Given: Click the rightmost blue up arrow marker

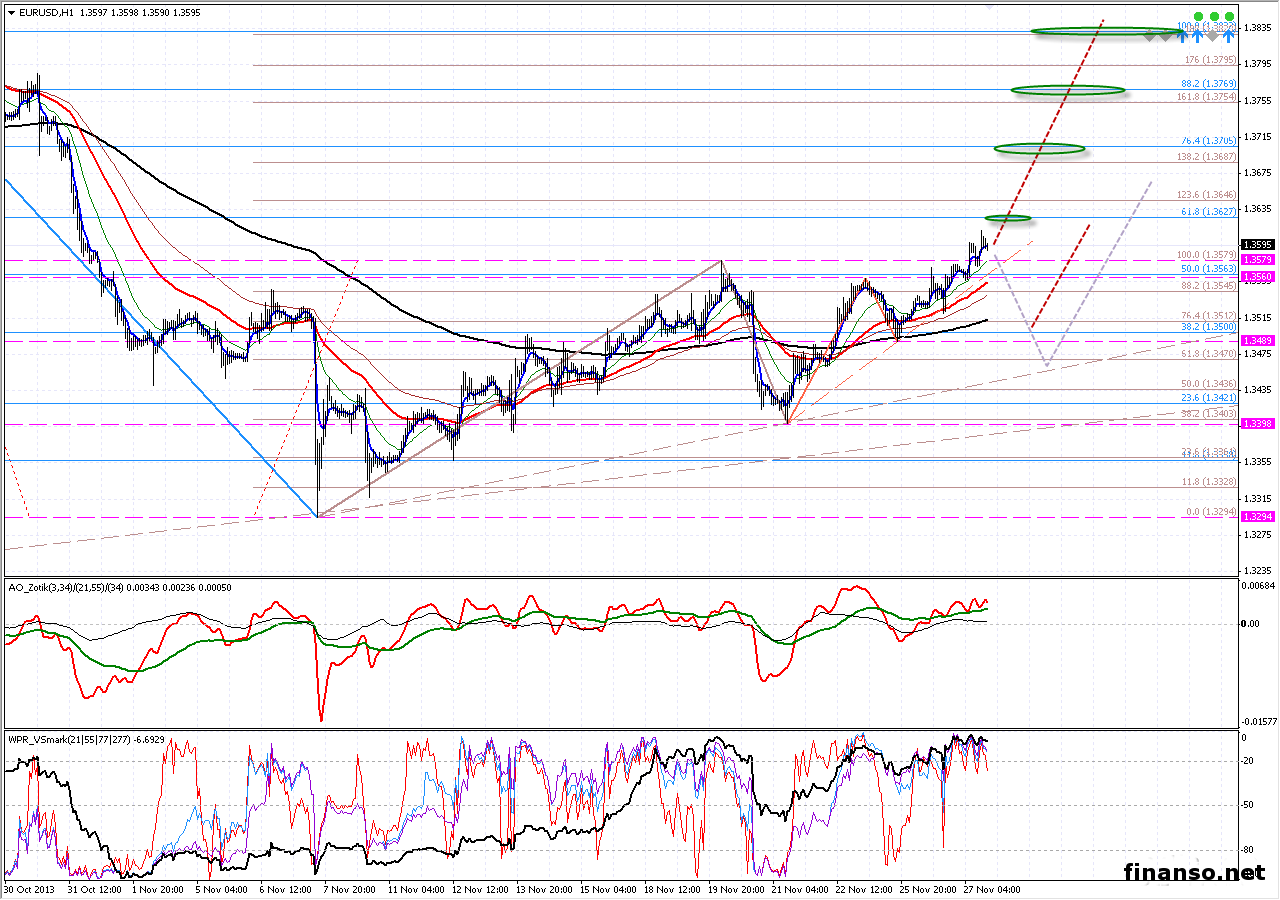Looking at the screenshot, I should pos(1228,36).
